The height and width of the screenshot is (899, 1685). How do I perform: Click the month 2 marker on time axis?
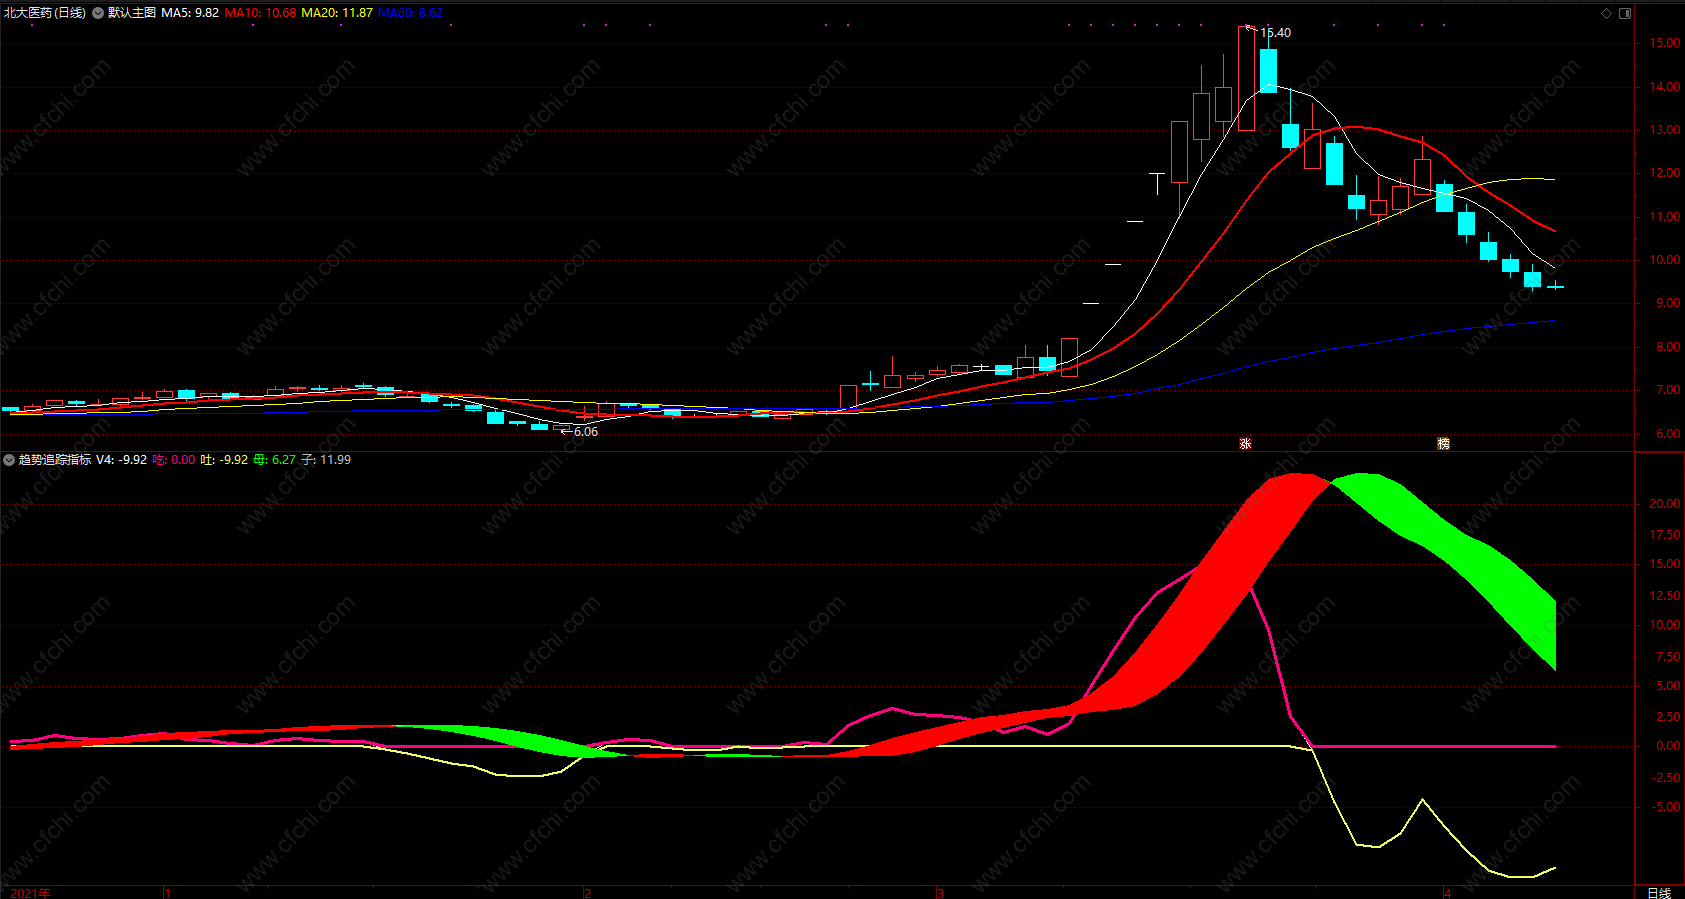coord(588,892)
